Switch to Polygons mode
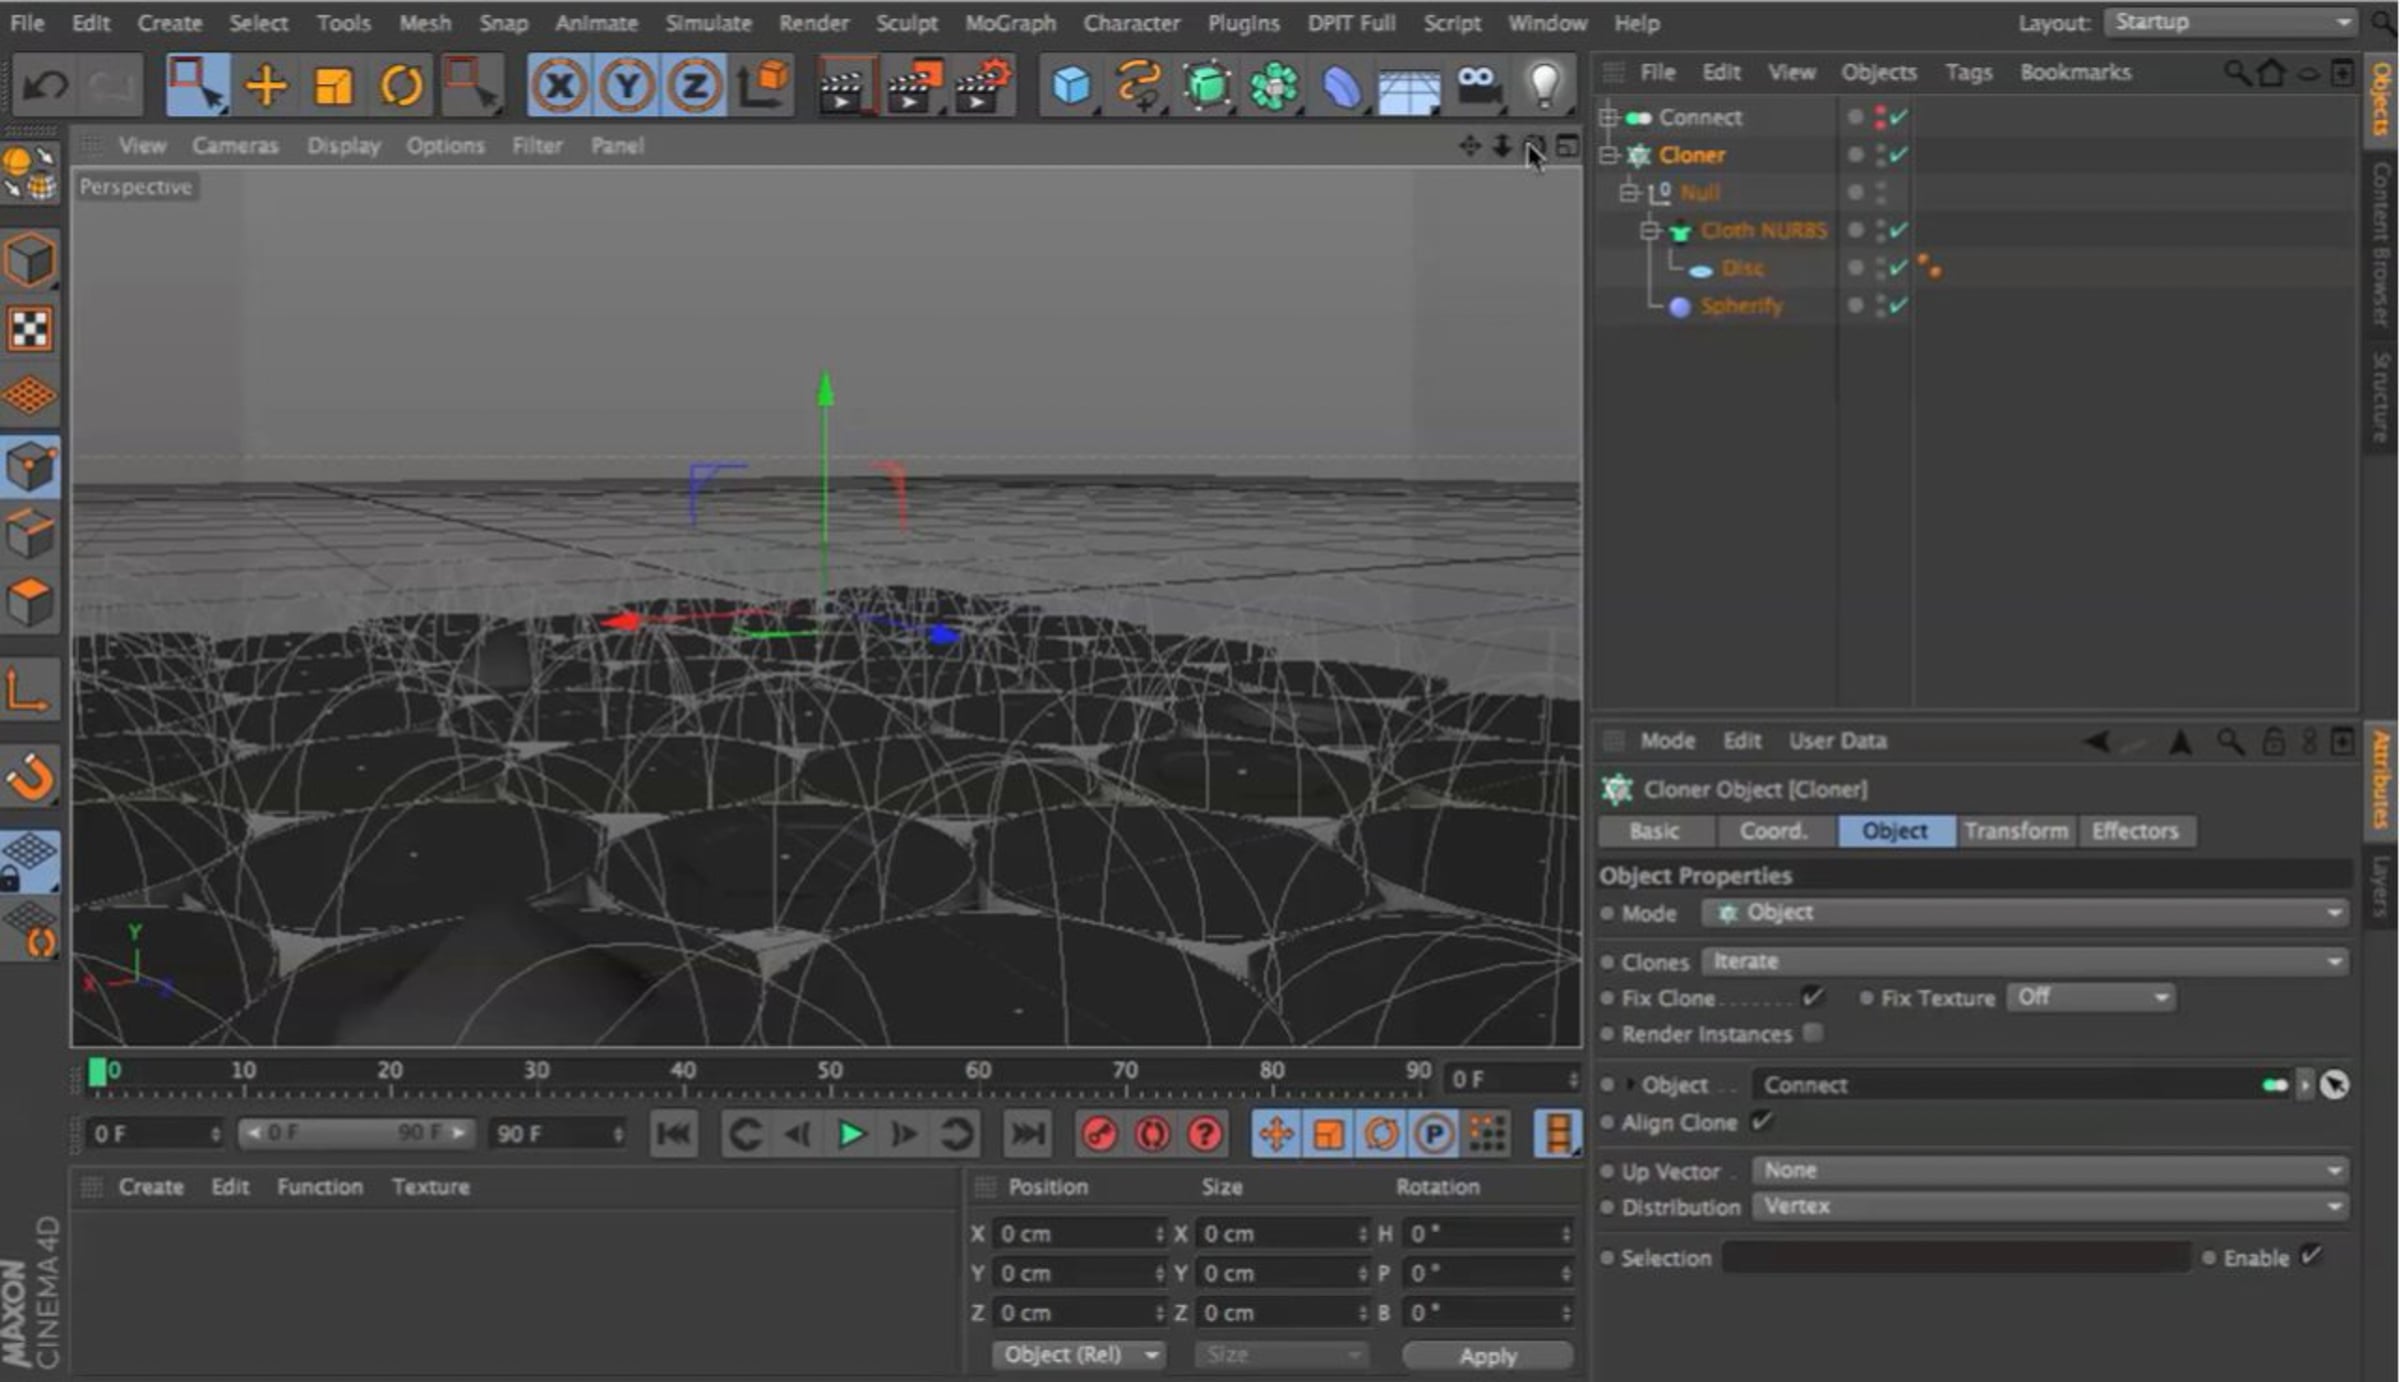 click(x=30, y=602)
